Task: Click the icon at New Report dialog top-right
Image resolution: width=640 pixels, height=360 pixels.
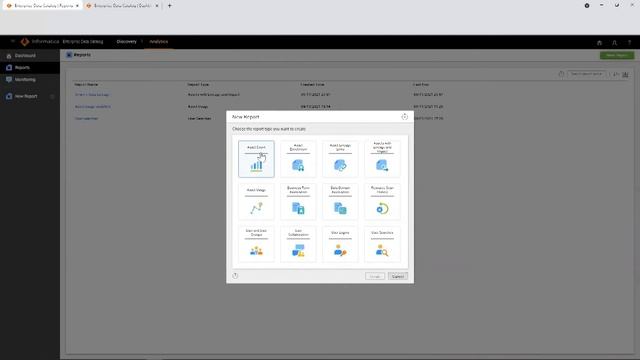Action: 404,117
